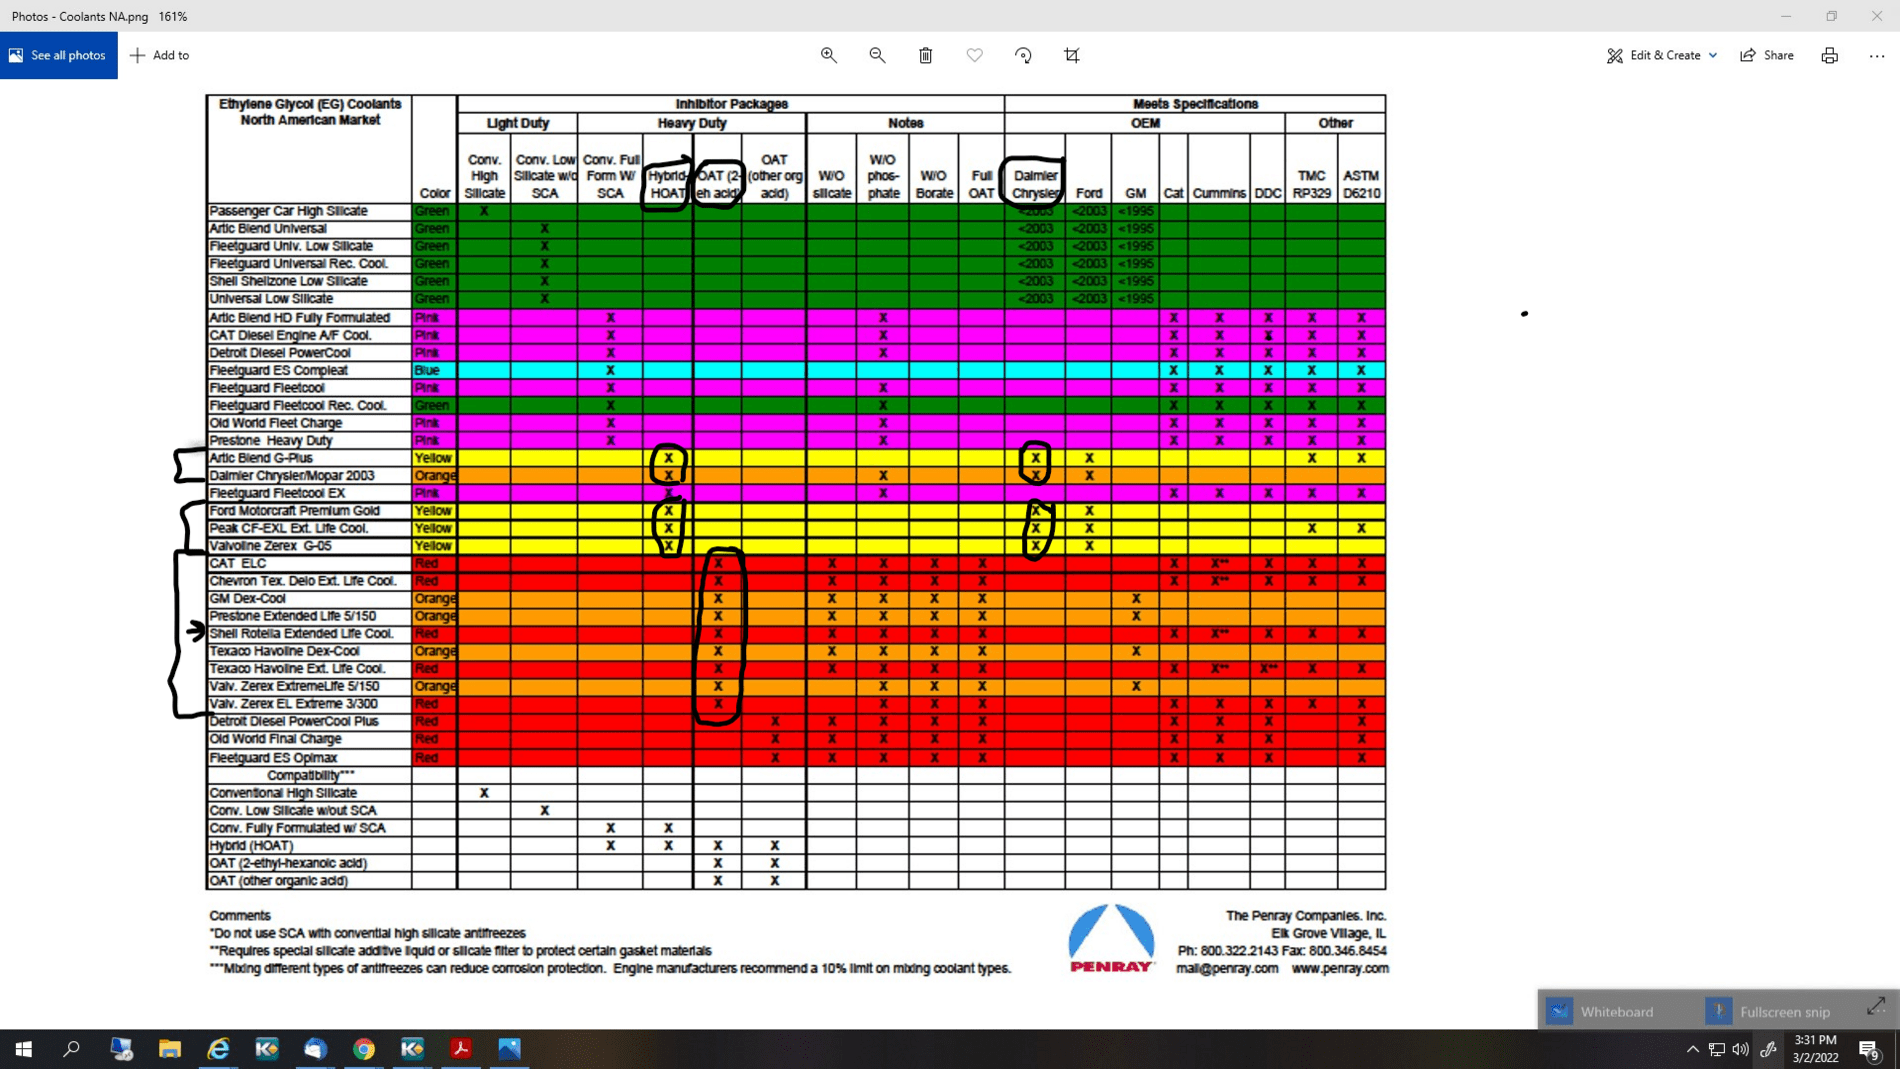This screenshot has height=1069, width=1900.
Task: Expand the Ink Workspace panel arrow
Action: [x=1875, y=1006]
